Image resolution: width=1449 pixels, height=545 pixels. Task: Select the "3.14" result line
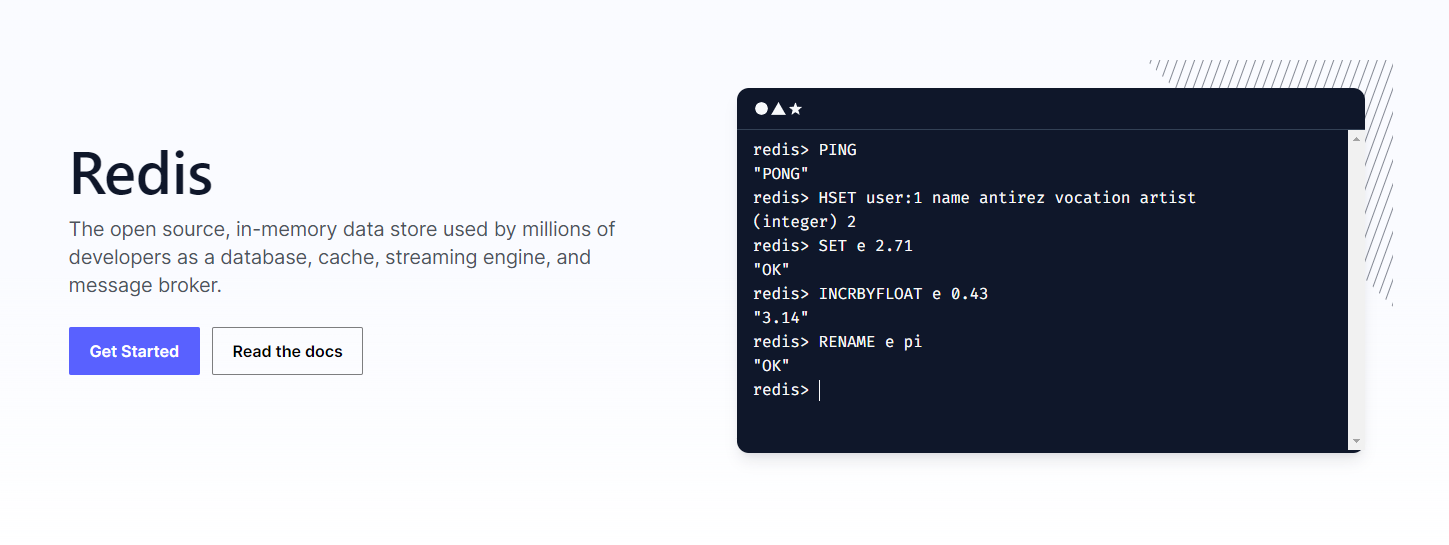780,318
